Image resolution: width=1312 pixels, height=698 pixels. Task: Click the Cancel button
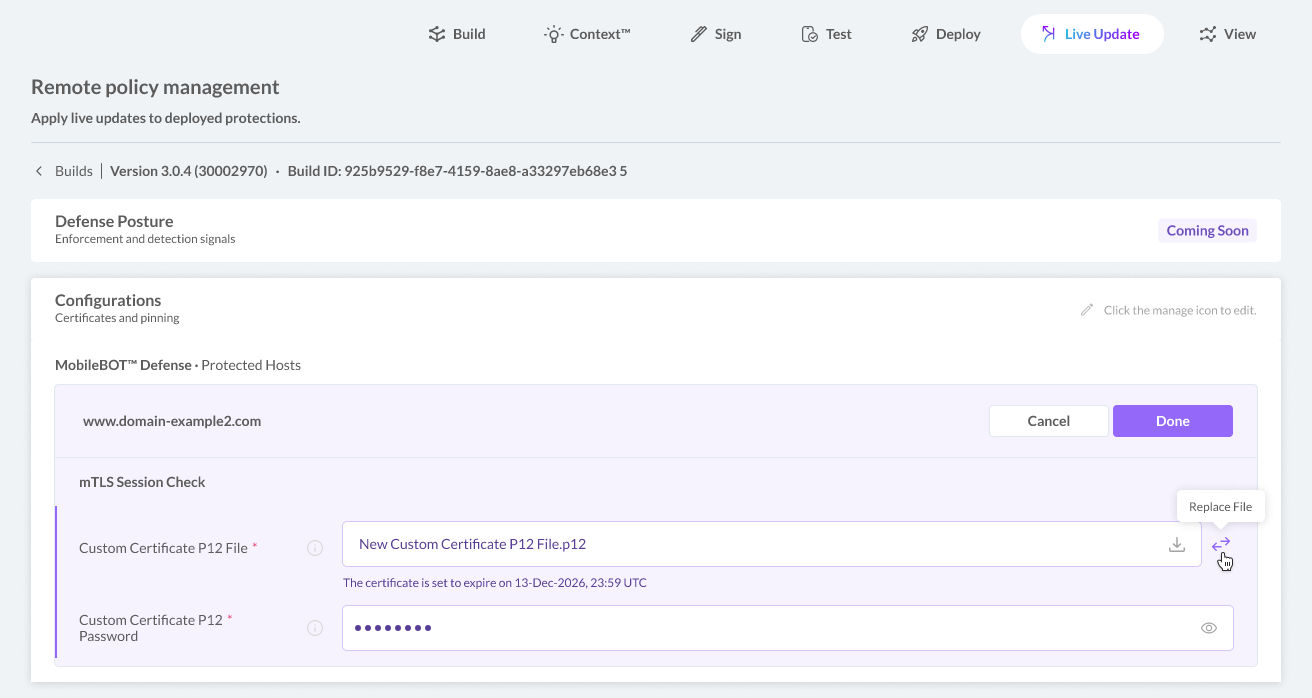(1049, 421)
